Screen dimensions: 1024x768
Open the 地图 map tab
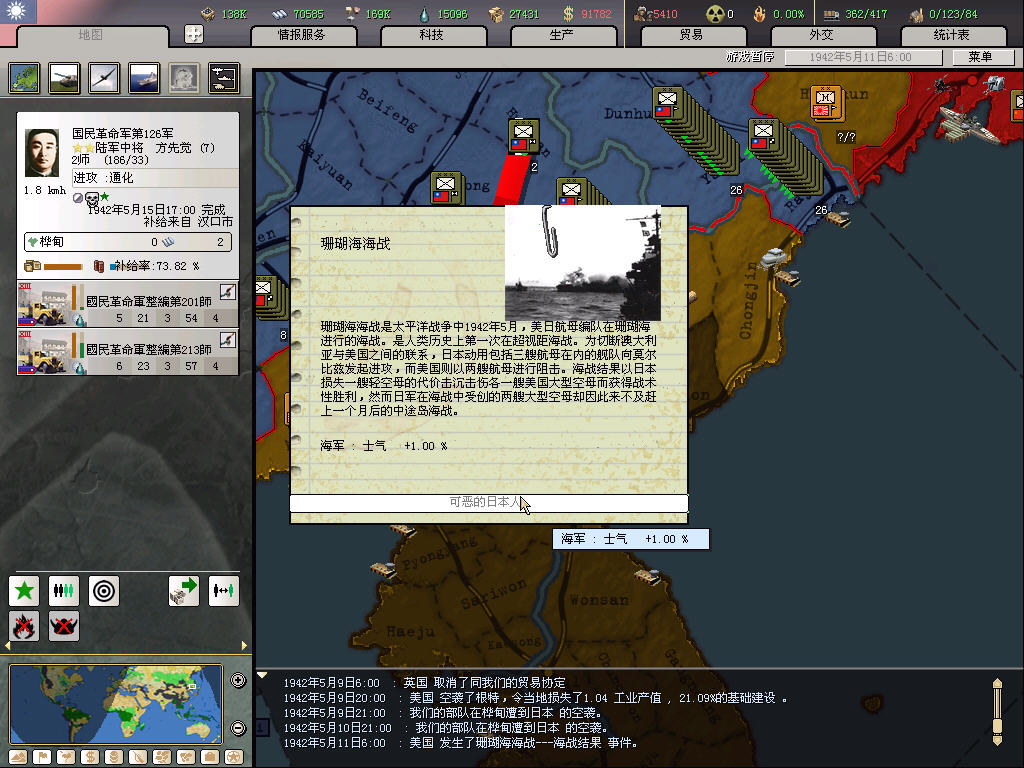(91, 35)
